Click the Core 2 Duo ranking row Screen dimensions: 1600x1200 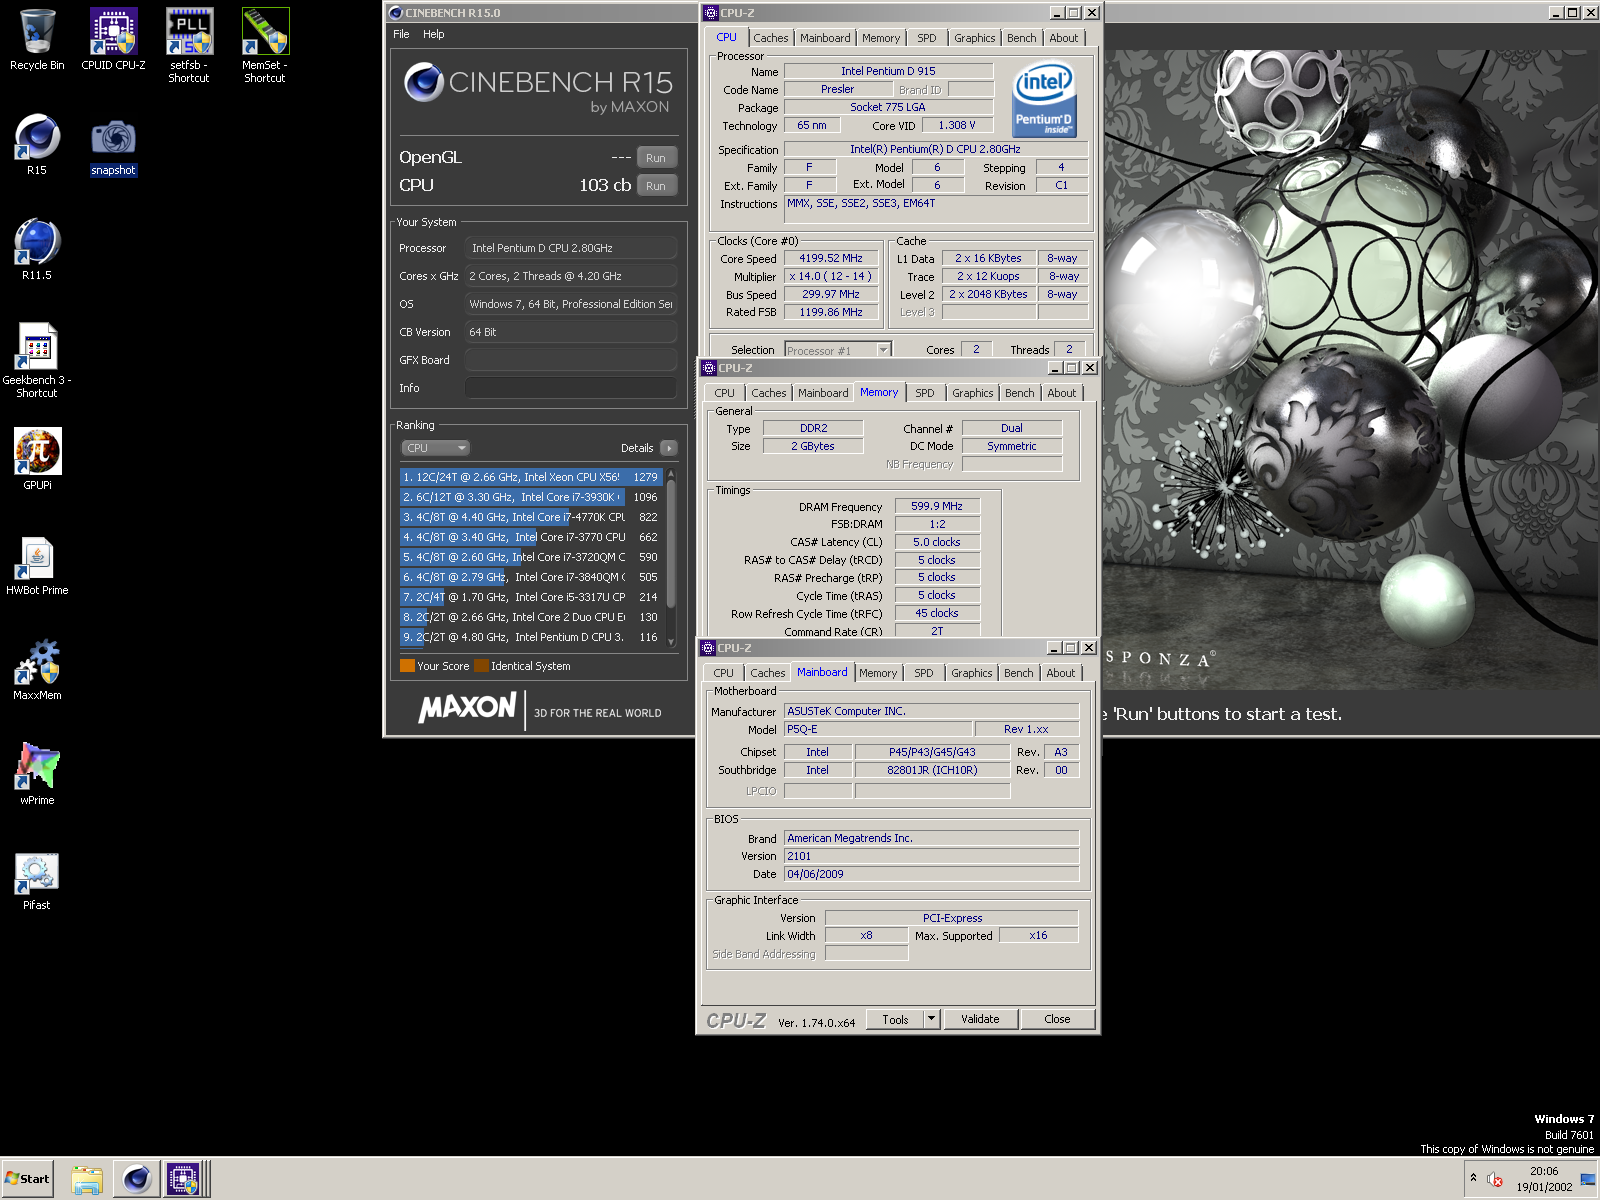(x=531, y=617)
